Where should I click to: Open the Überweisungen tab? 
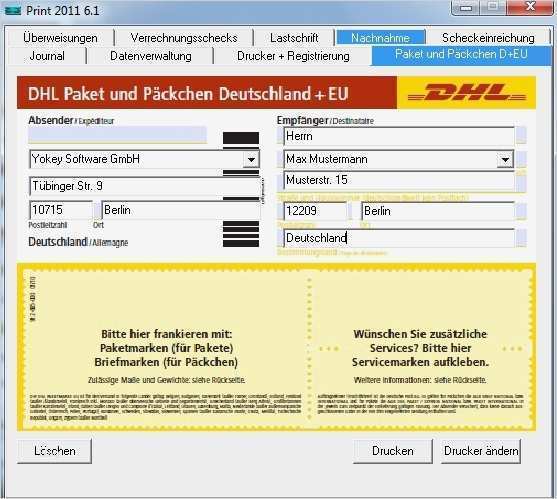click(x=60, y=38)
